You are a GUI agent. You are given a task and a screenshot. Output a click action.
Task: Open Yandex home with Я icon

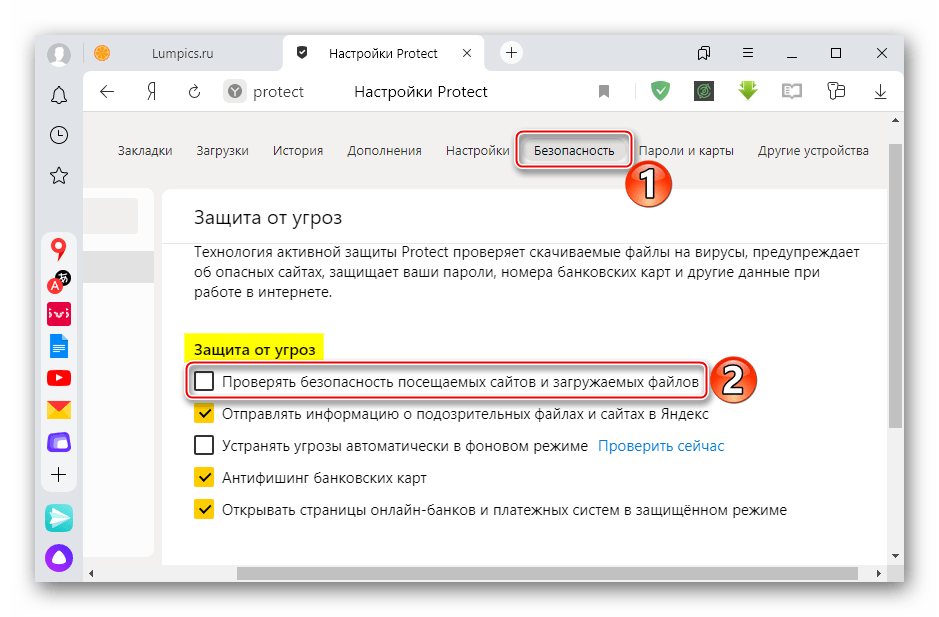pos(152,92)
